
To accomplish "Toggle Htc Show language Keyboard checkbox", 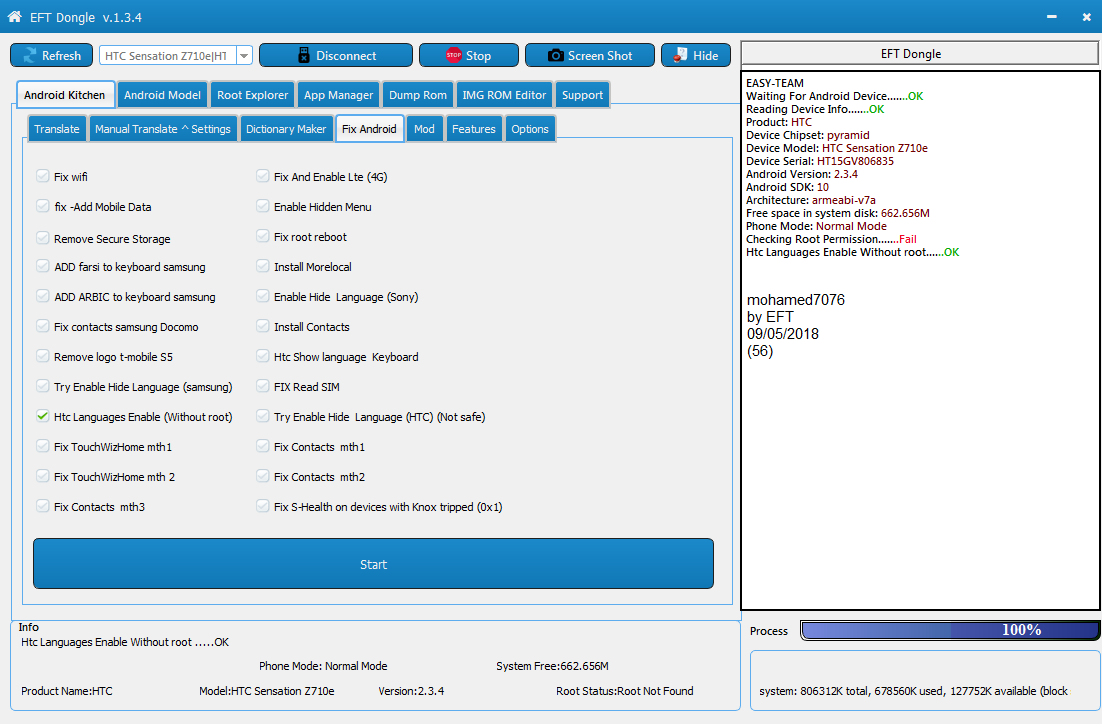I will click(263, 356).
